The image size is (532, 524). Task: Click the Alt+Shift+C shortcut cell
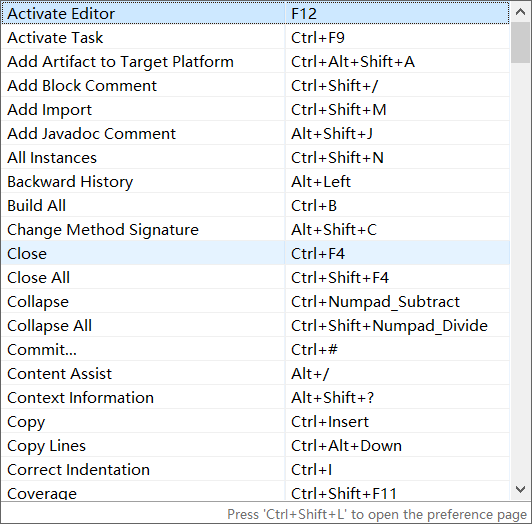coord(397,229)
